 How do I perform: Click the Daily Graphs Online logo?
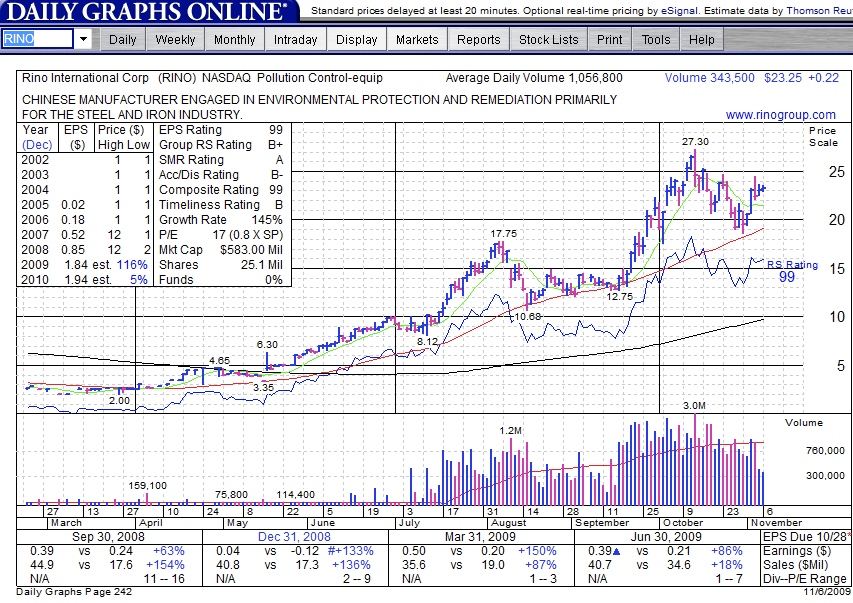[x=148, y=12]
